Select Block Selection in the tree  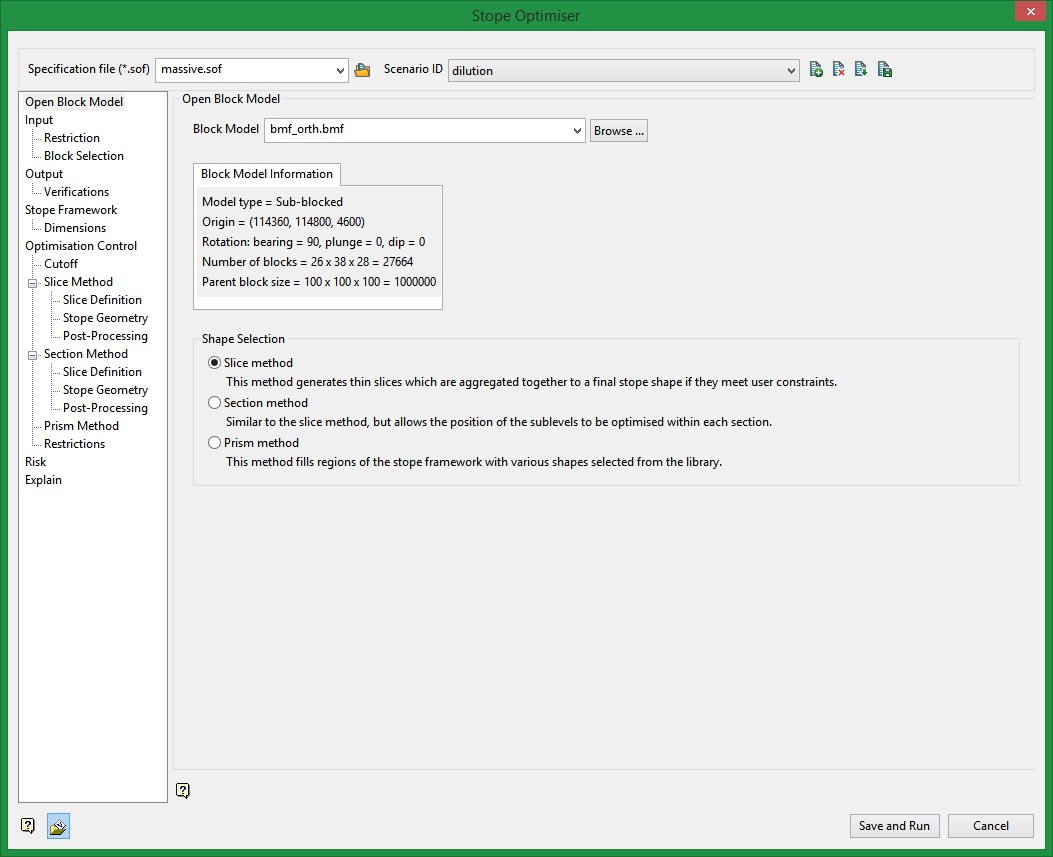[84, 156]
